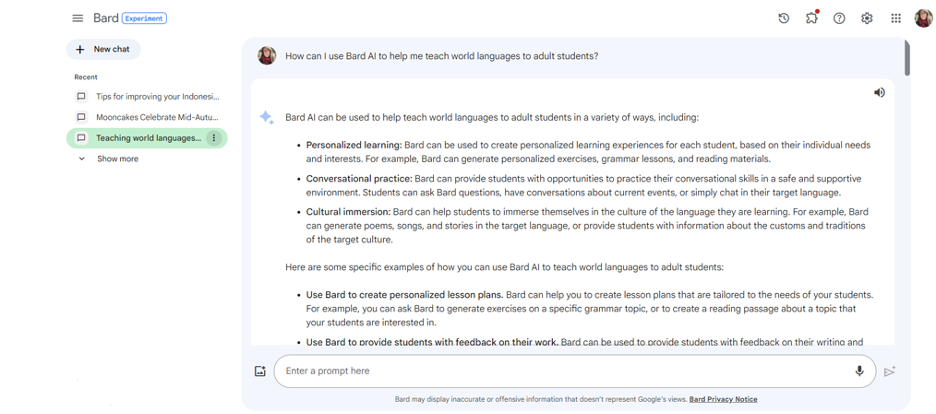The height and width of the screenshot is (414, 936).
Task: Open the Google apps grid
Action: 895,18
